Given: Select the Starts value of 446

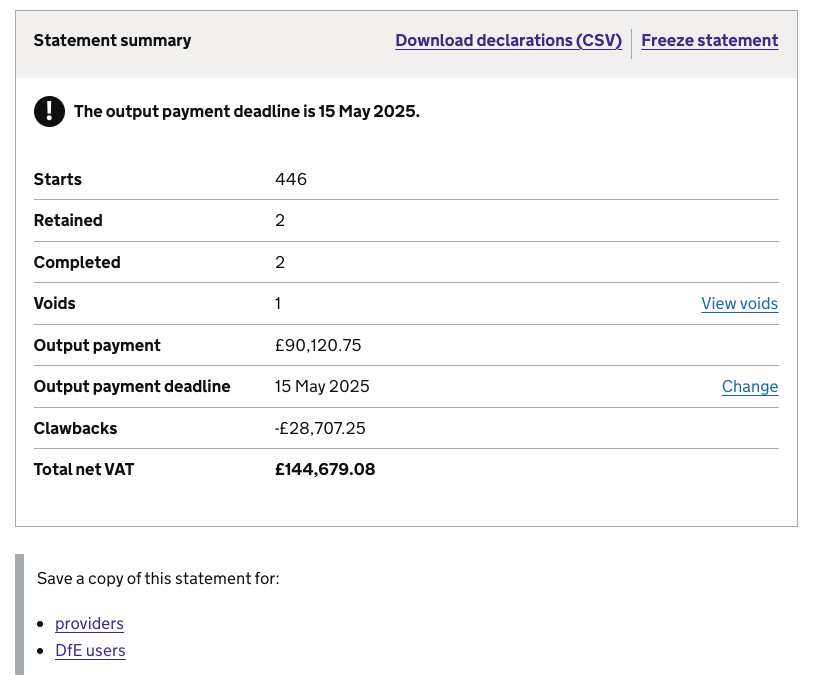Looking at the screenshot, I should point(290,179).
